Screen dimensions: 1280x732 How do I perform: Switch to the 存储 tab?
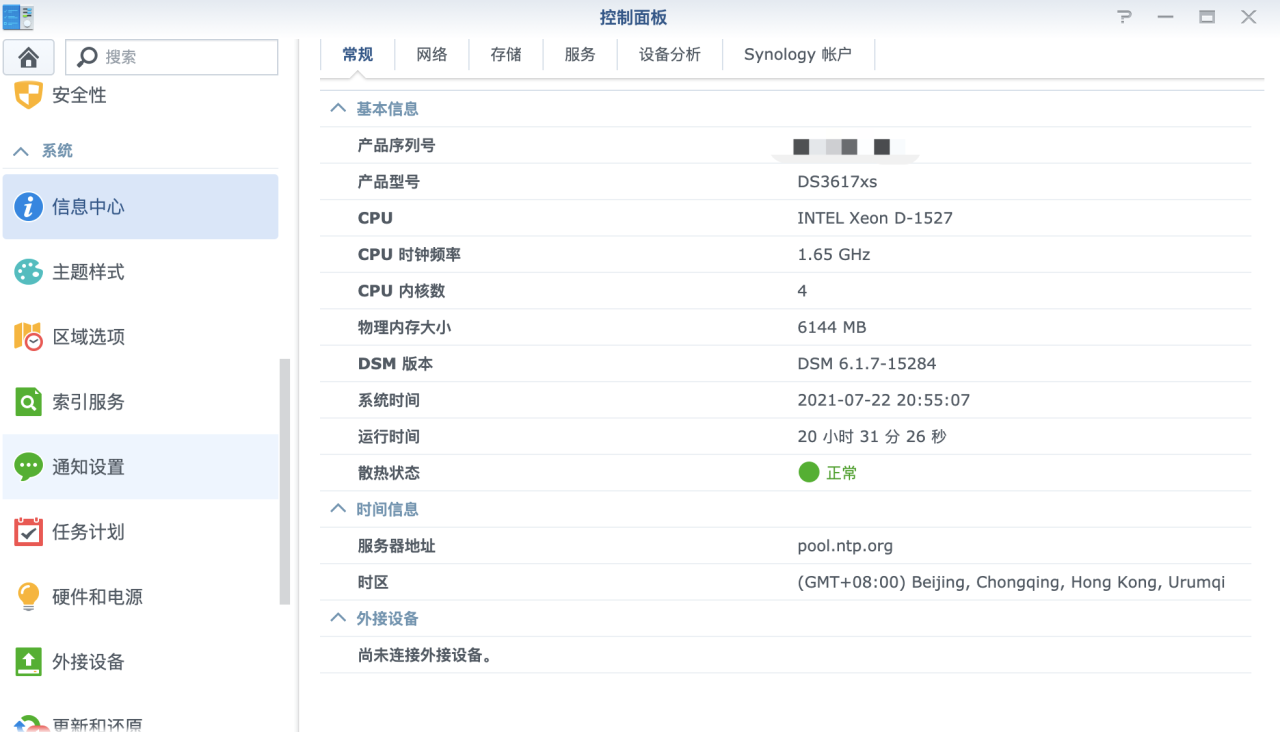[x=505, y=54]
